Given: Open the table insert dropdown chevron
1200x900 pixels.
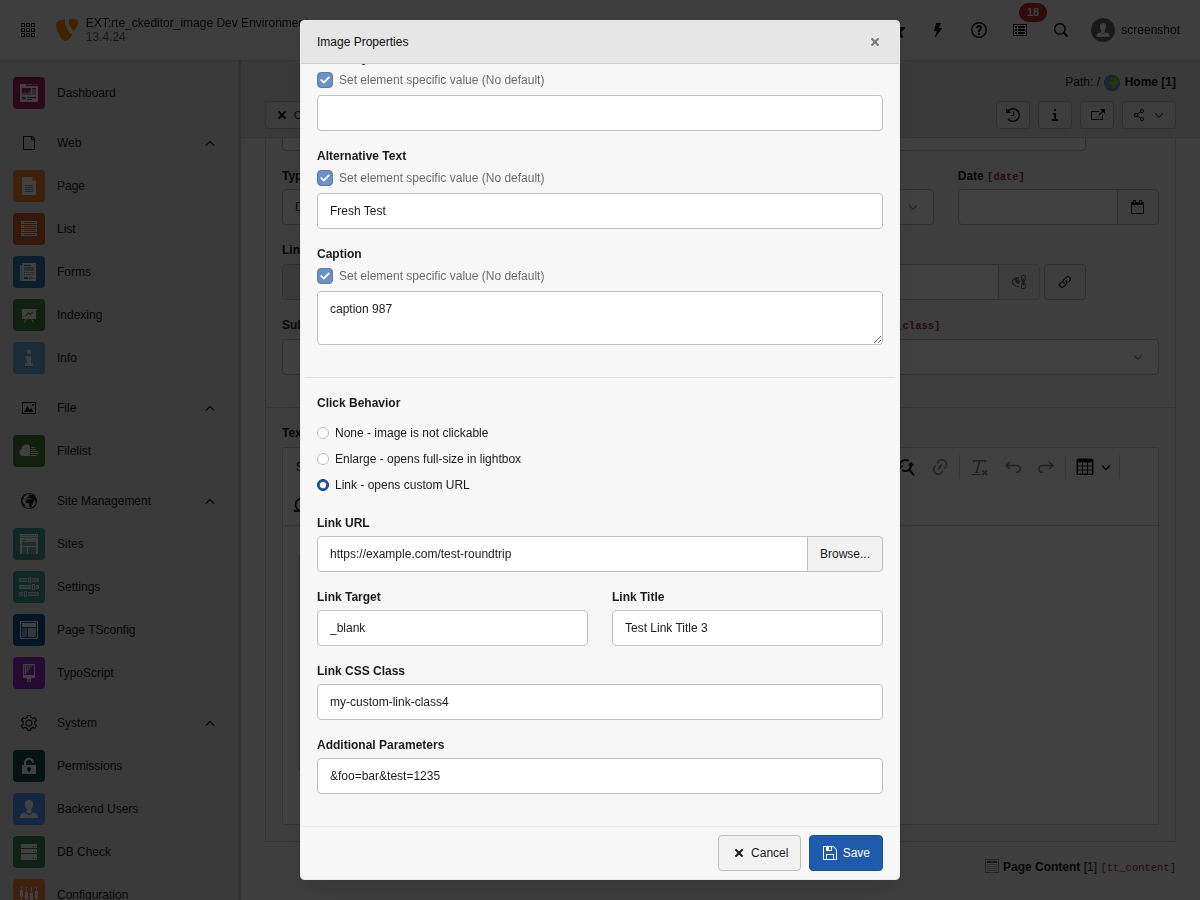Looking at the screenshot, I should coord(1106,467).
